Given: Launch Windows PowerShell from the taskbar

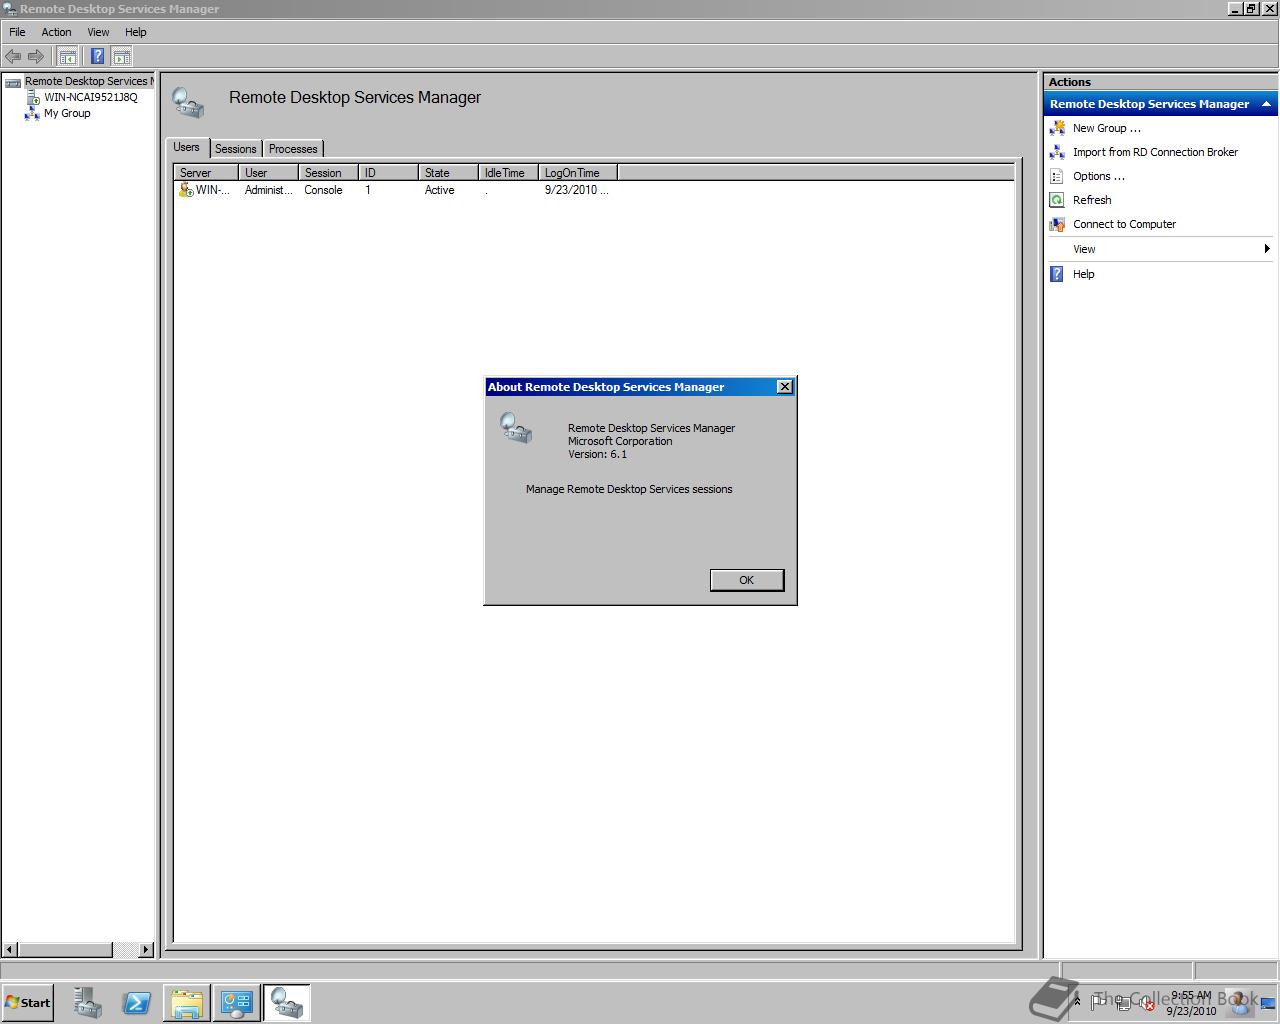Looking at the screenshot, I should click(136, 1003).
